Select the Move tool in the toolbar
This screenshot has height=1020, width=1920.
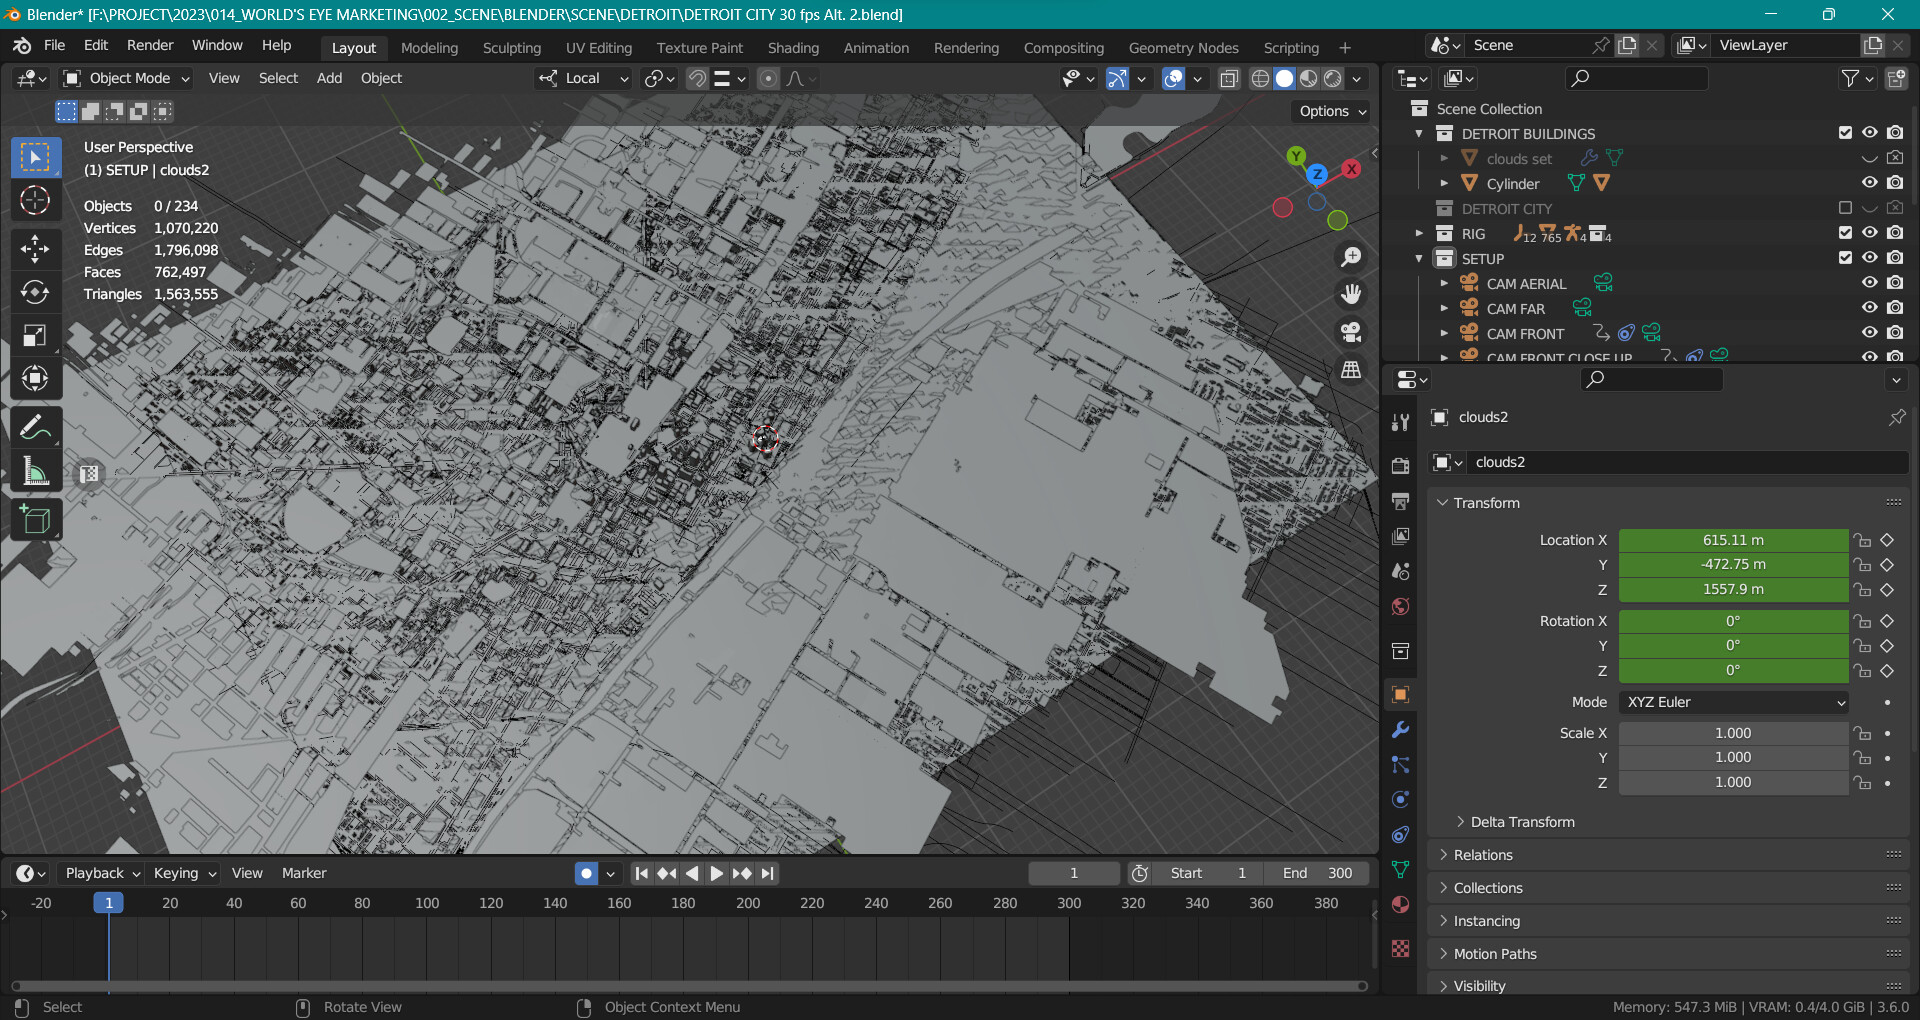[35, 249]
